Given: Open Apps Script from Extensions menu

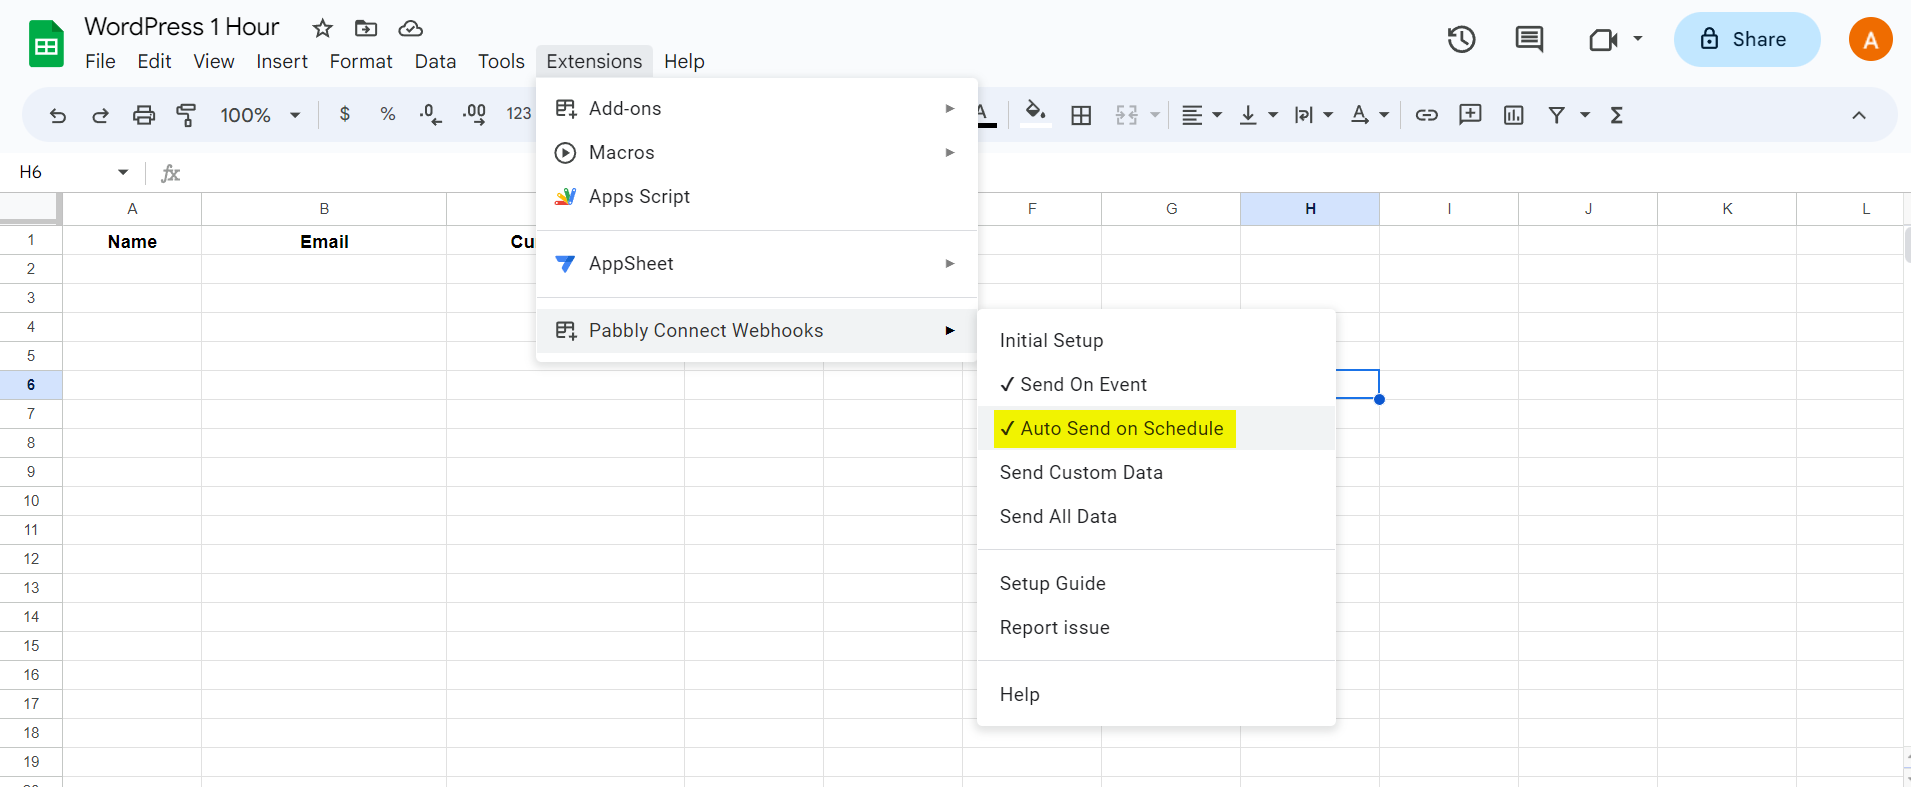Looking at the screenshot, I should (756, 196).
